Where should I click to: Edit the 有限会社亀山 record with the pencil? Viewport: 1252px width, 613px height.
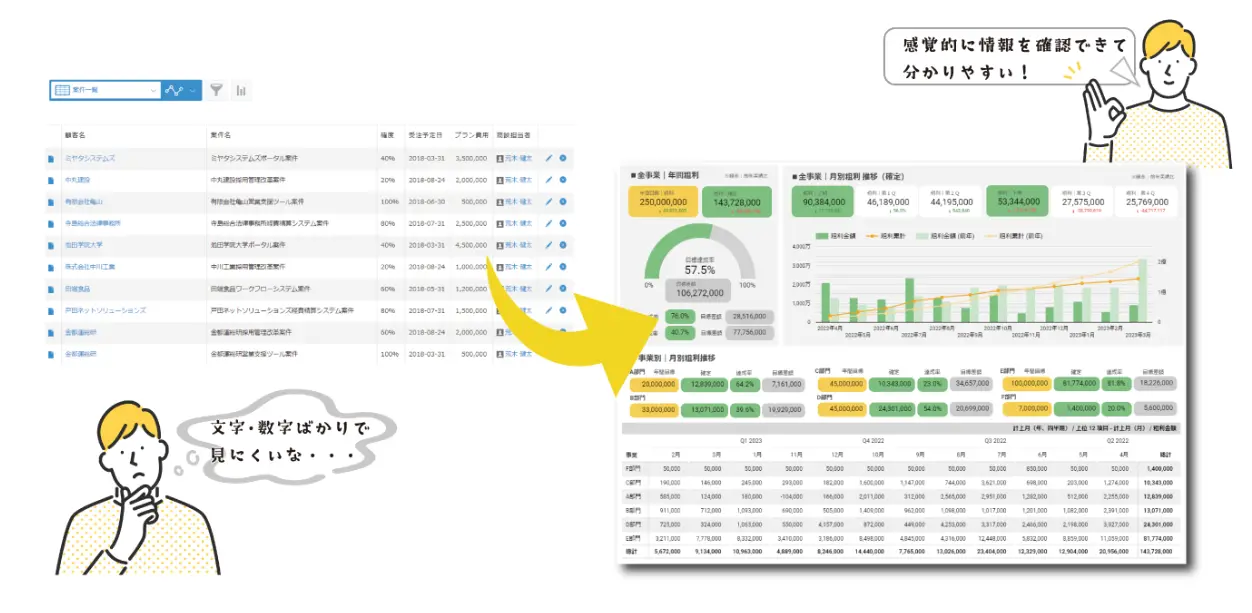click(548, 202)
